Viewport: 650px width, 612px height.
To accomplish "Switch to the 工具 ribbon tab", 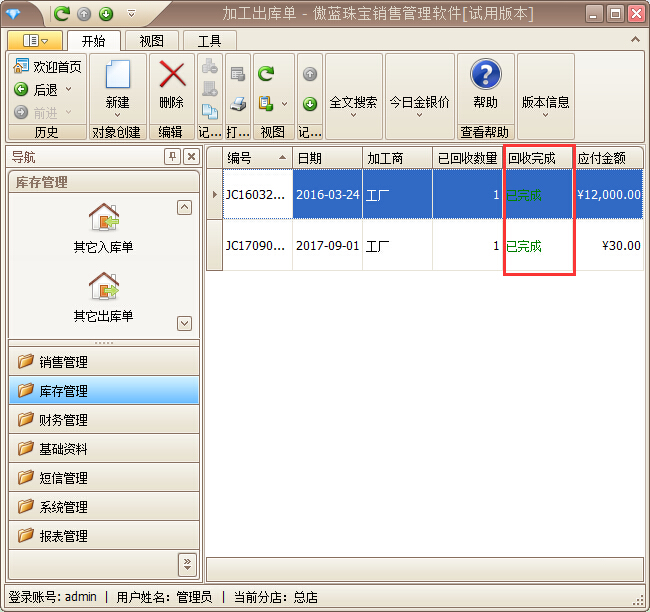I will click(x=209, y=41).
